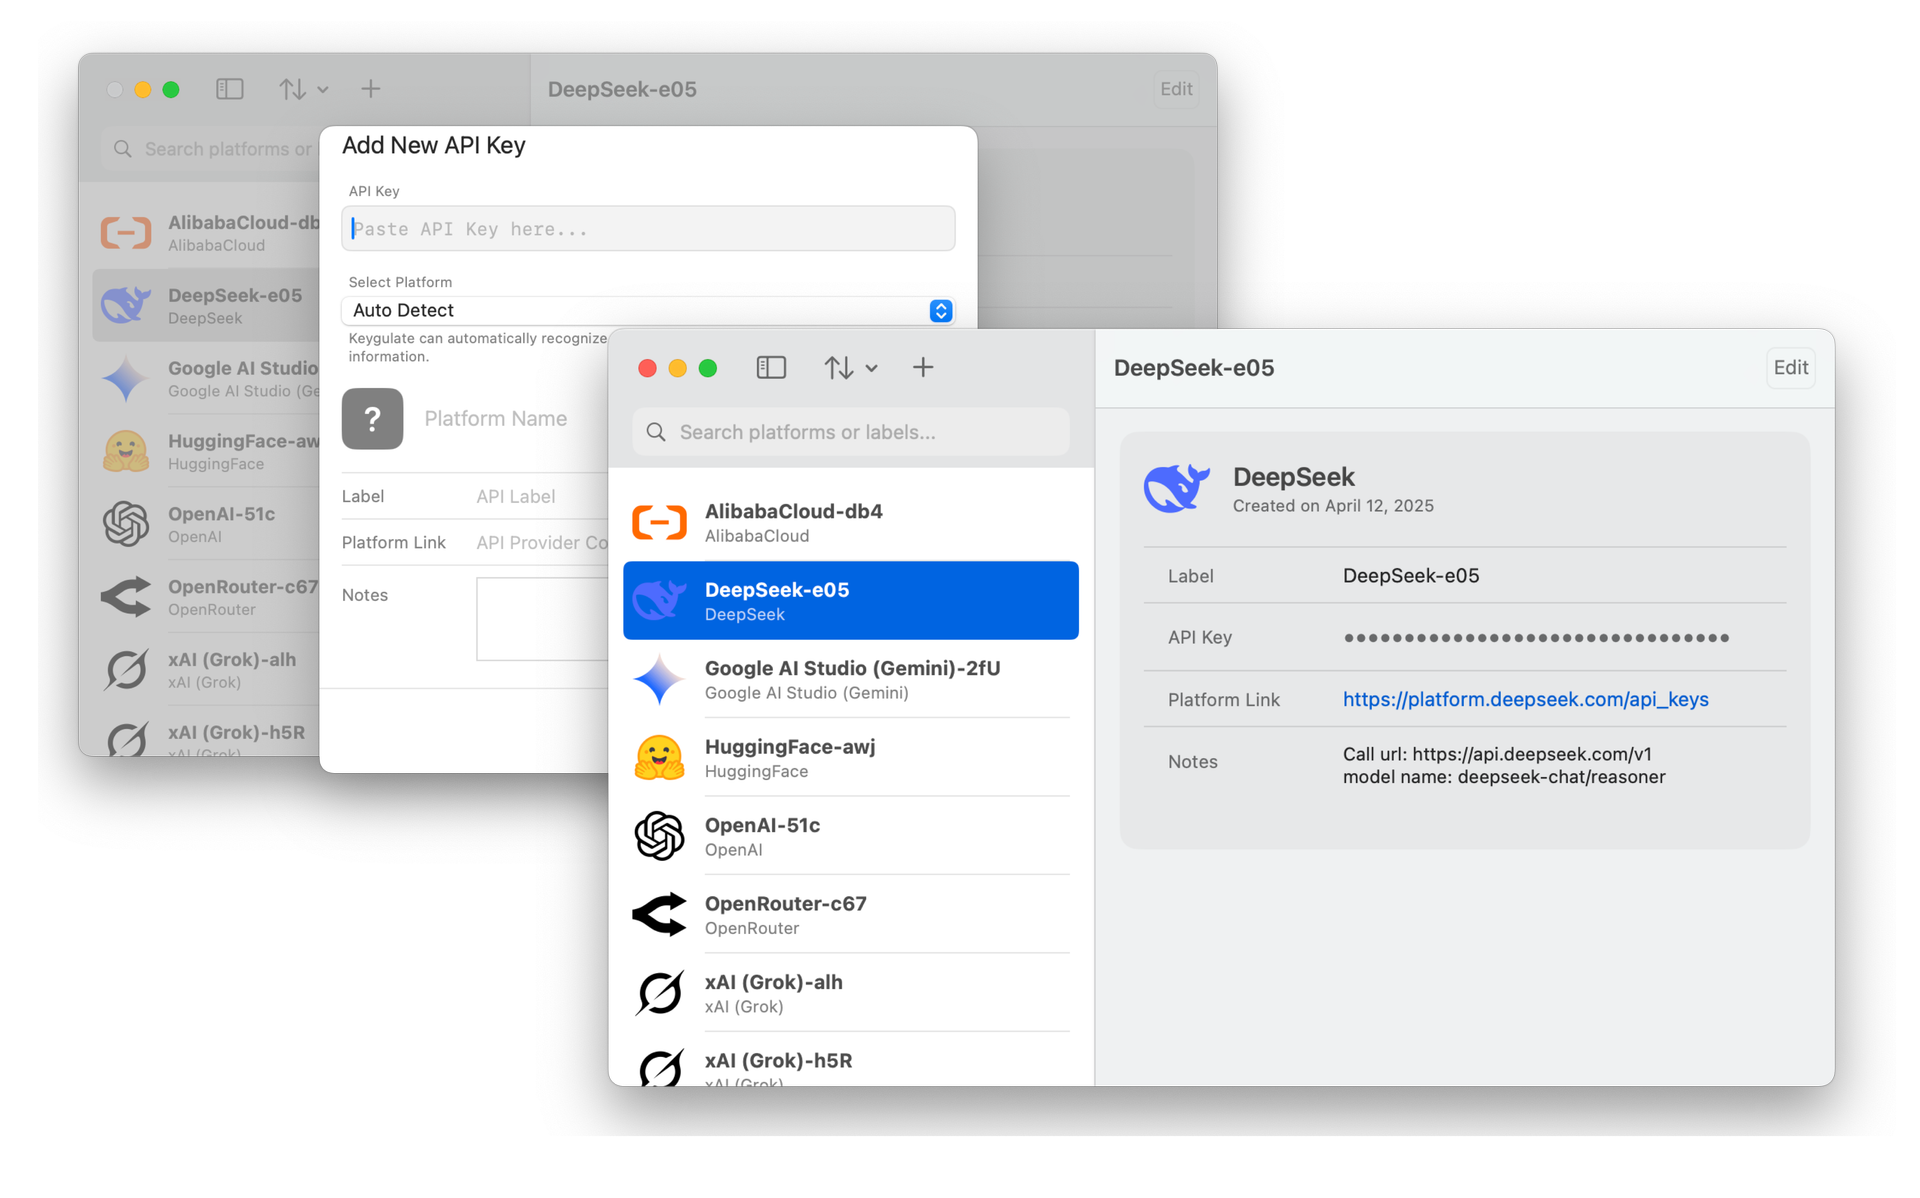1920x1198 pixels.
Task: Add new API key with plus in front window
Action: 923,368
